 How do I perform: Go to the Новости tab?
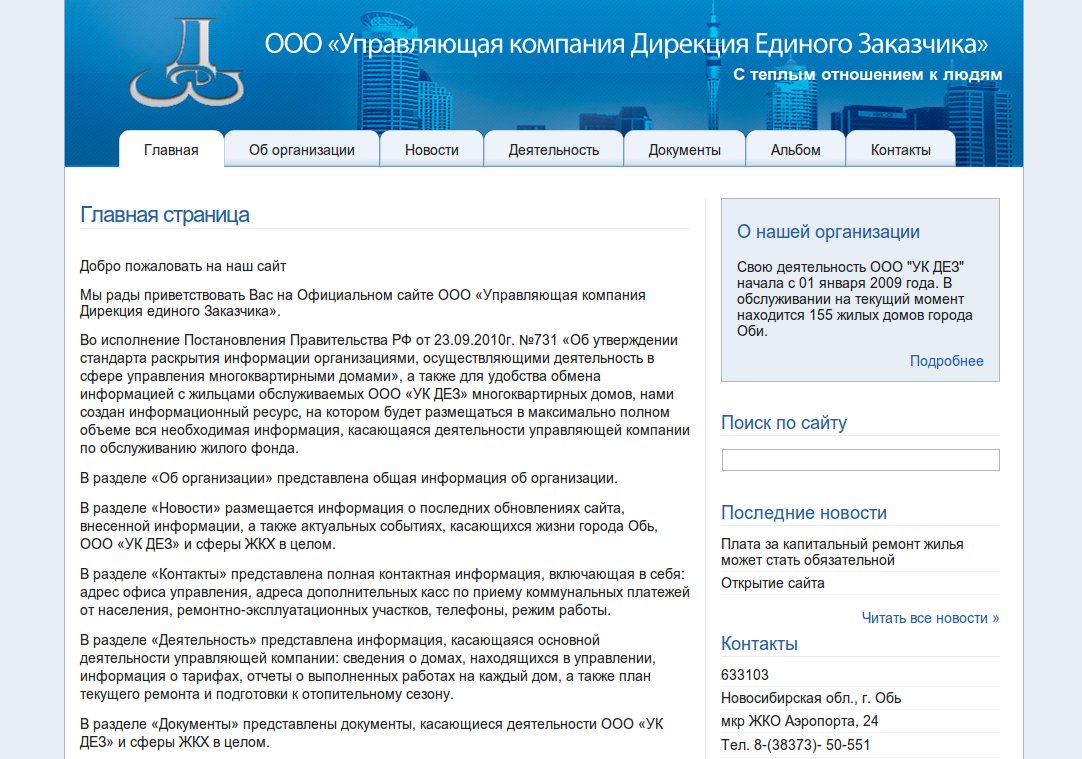(x=432, y=150)
